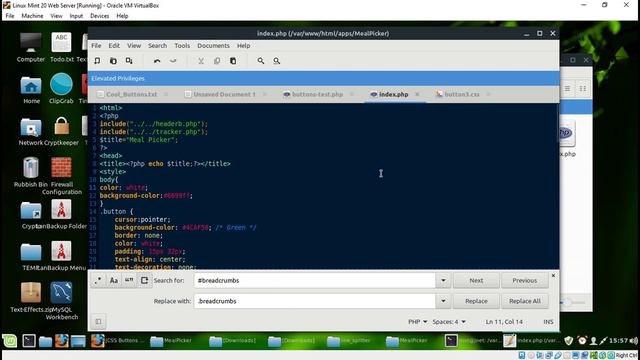
Task: Toggle the side pane icon in status bar
Action: (98, 321)
